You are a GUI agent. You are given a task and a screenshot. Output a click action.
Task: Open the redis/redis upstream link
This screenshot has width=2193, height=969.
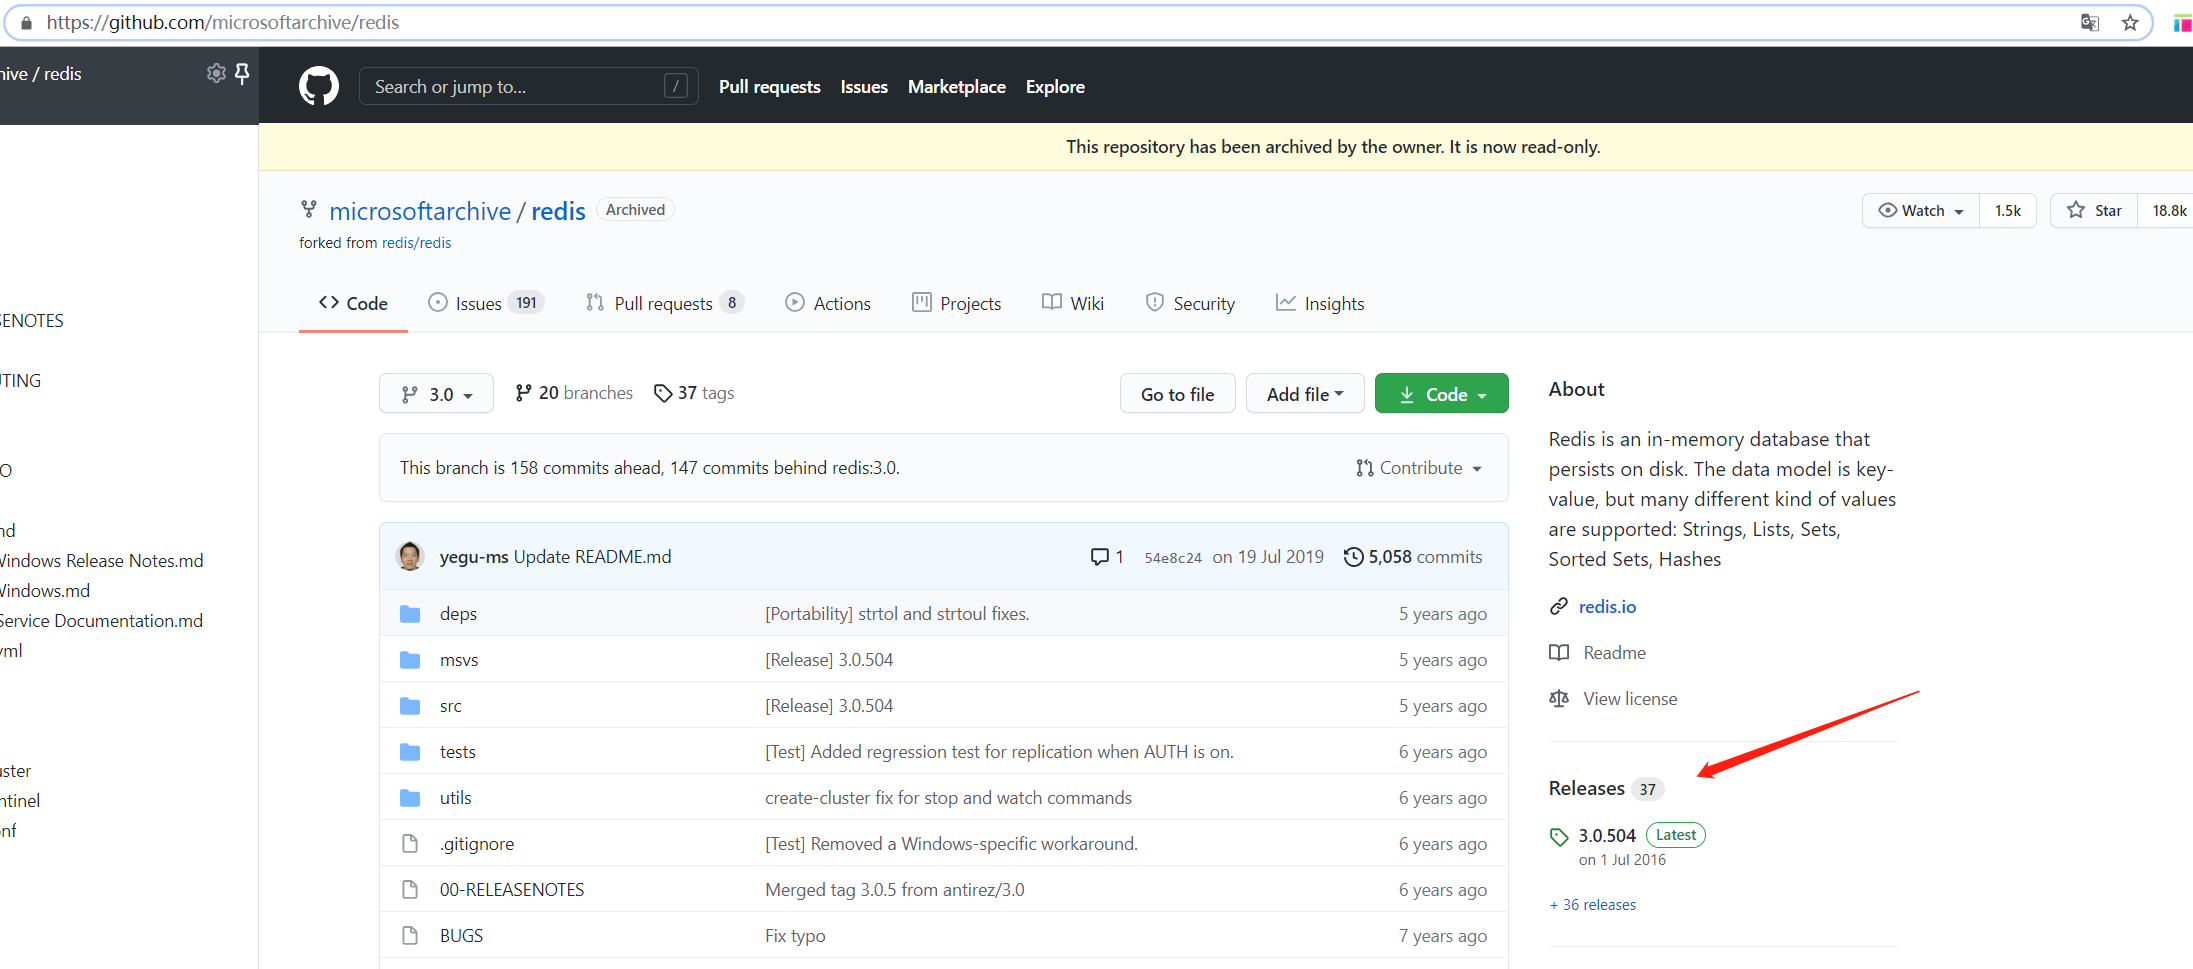pyautogui.click(x=416, y=243)
